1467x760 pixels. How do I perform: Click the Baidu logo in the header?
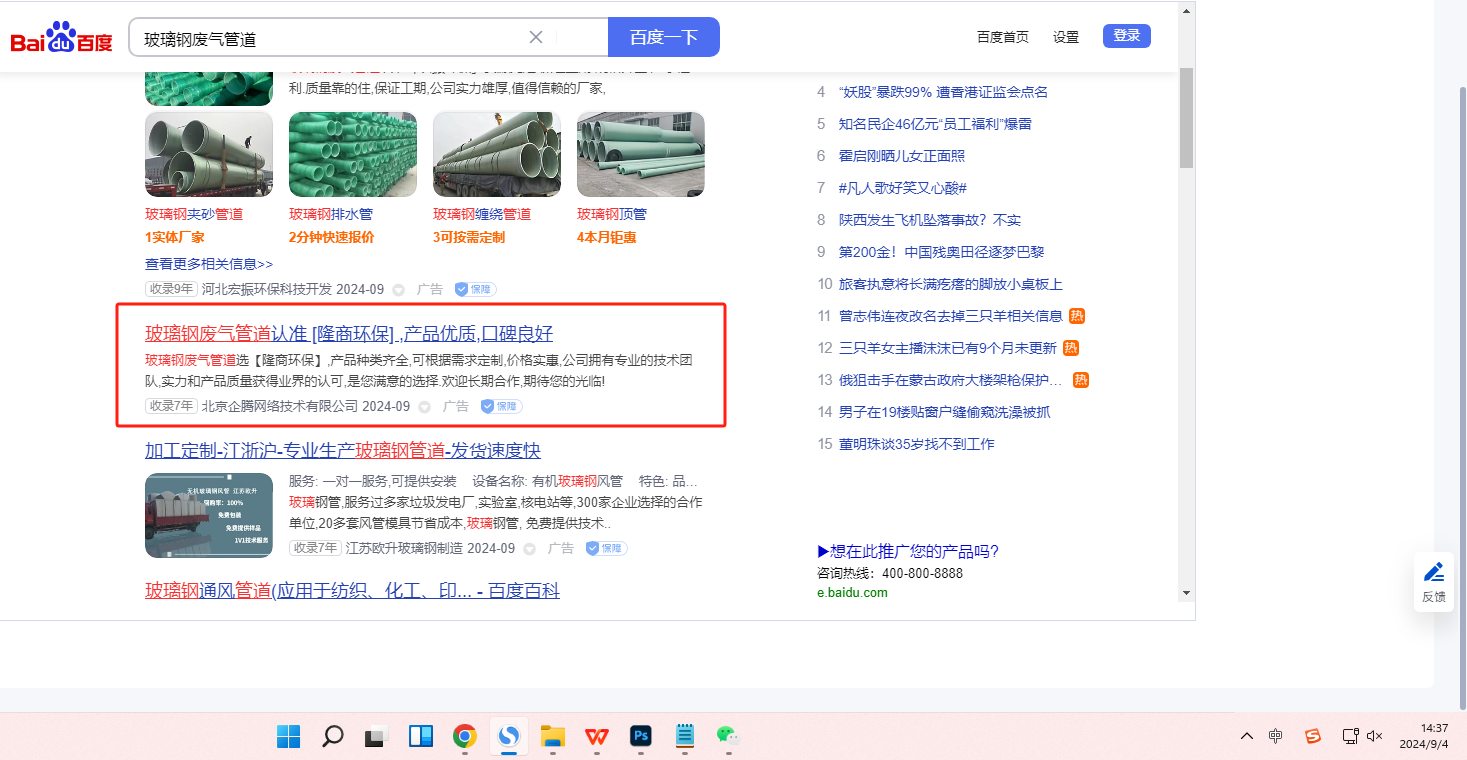point(62,38)
